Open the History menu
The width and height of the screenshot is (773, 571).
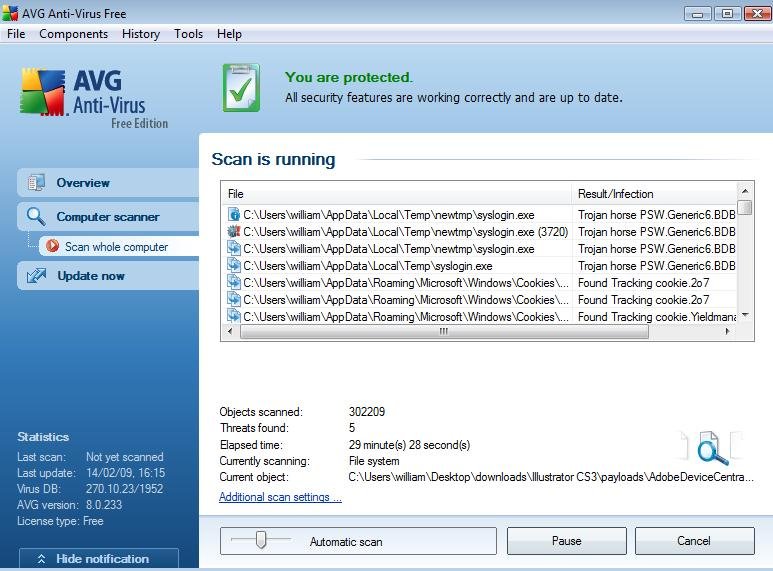point(140,34)
